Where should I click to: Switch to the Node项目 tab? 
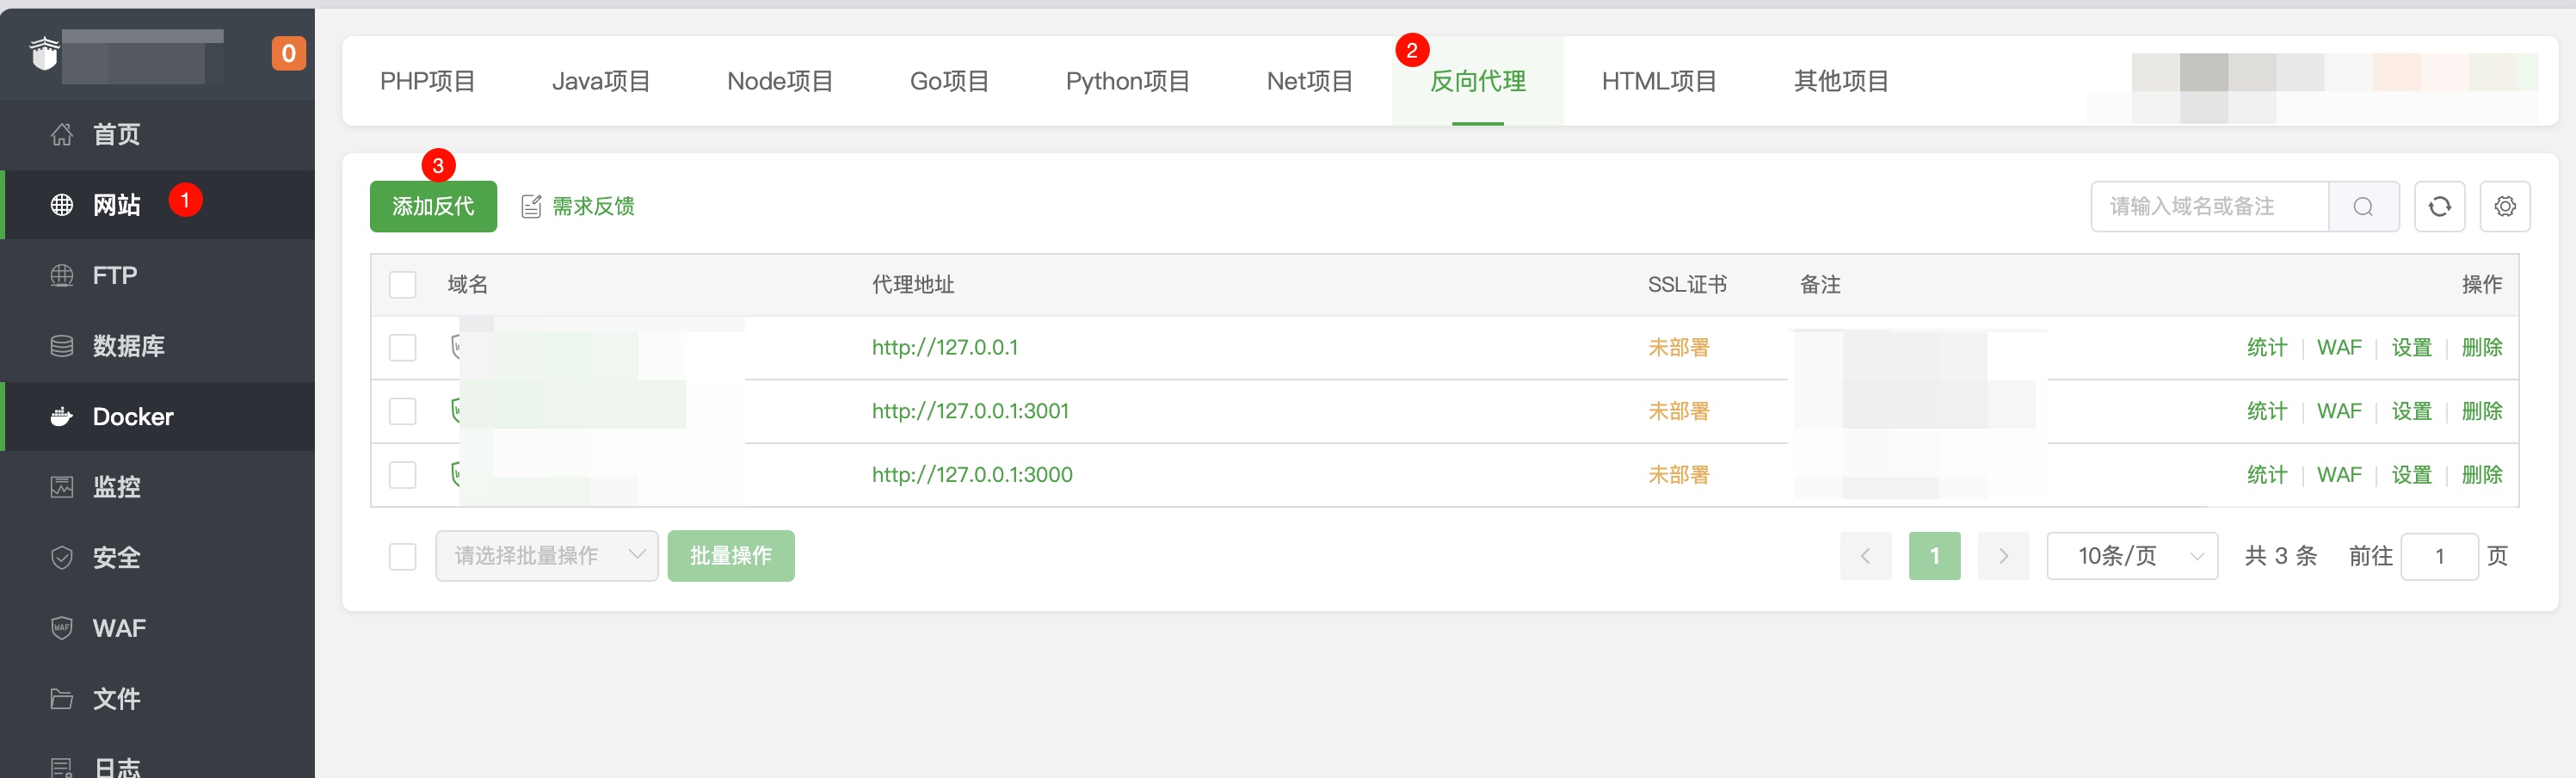(780, 81)
